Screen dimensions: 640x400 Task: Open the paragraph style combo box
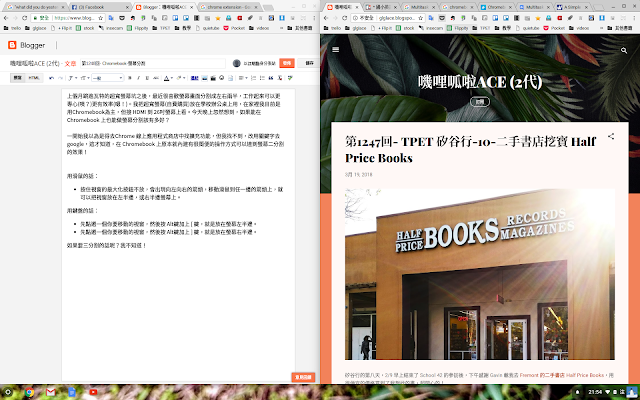(107, 78)
